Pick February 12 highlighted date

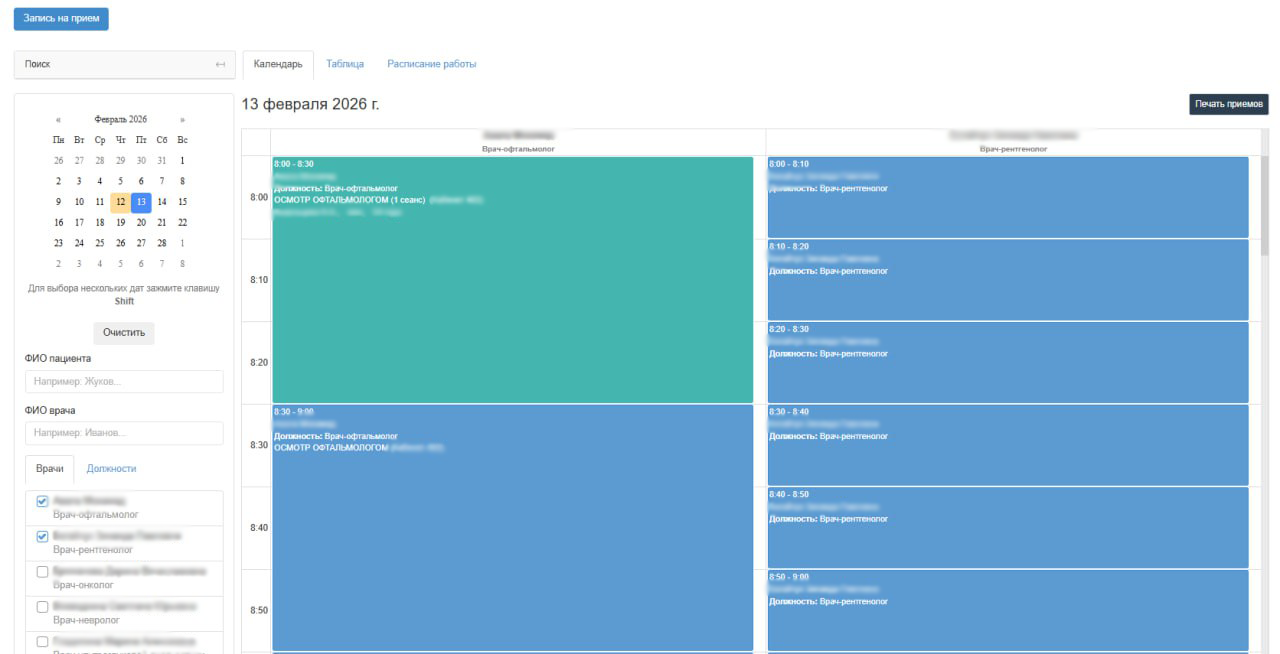(120, 202)
